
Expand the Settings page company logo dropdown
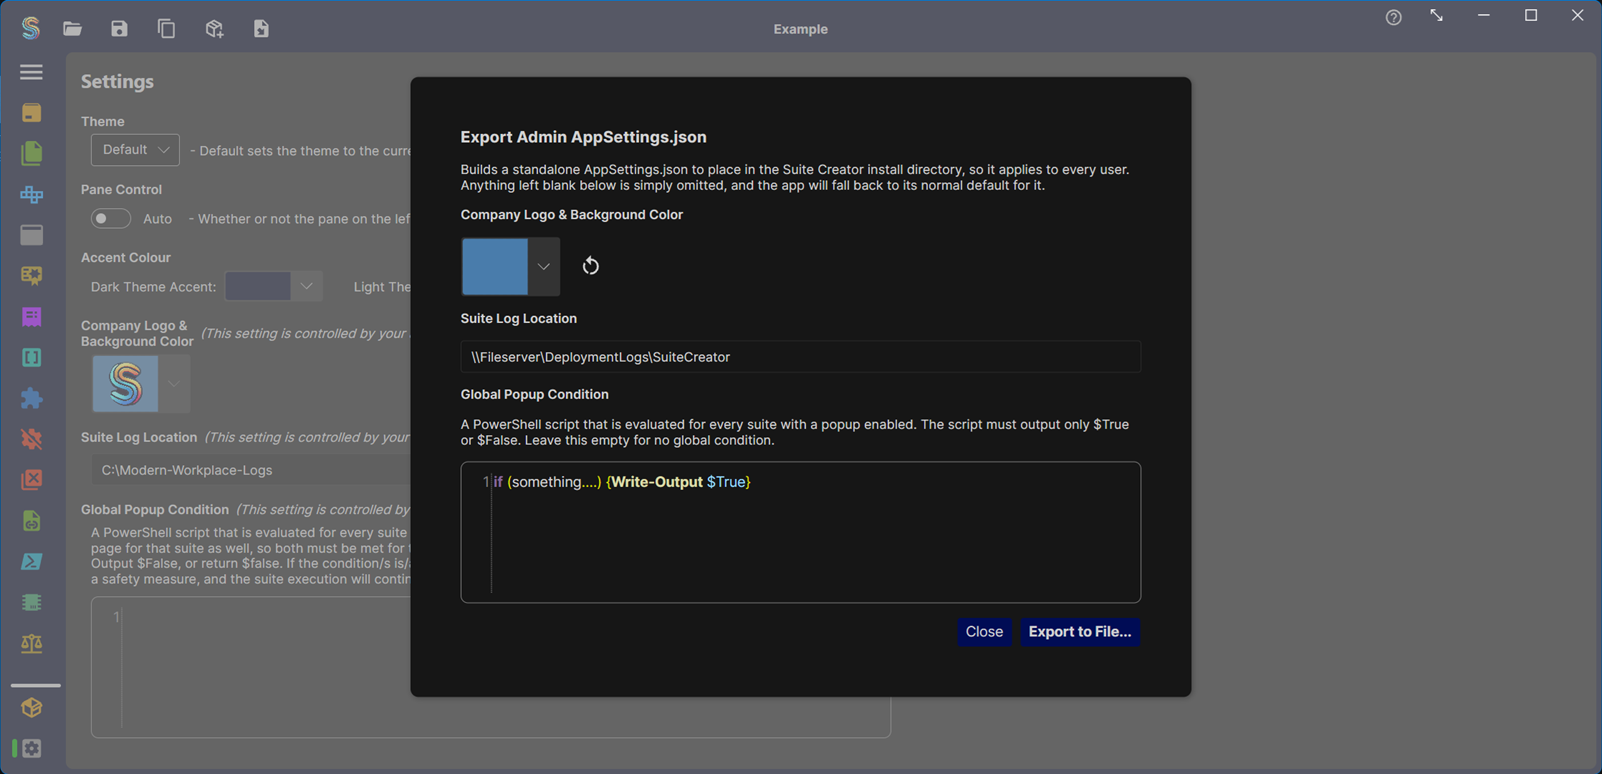click(174, 383)
